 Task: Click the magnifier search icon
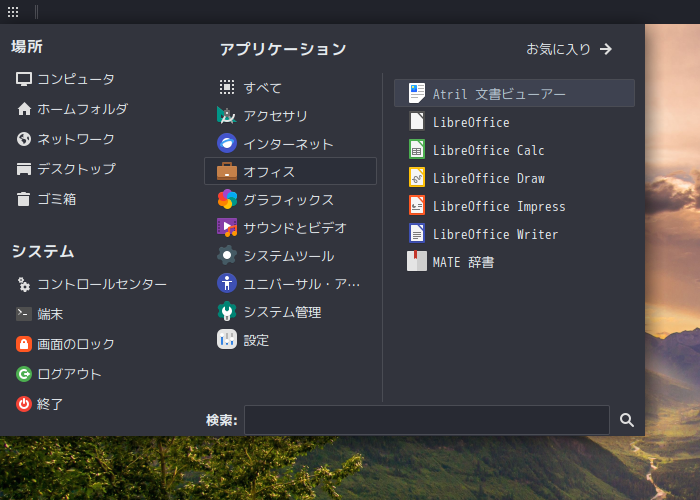click(626, 420)
